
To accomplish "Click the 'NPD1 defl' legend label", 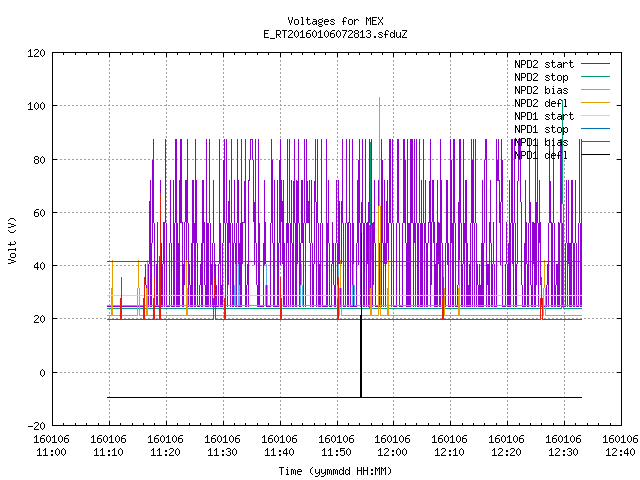I will 541,156.
